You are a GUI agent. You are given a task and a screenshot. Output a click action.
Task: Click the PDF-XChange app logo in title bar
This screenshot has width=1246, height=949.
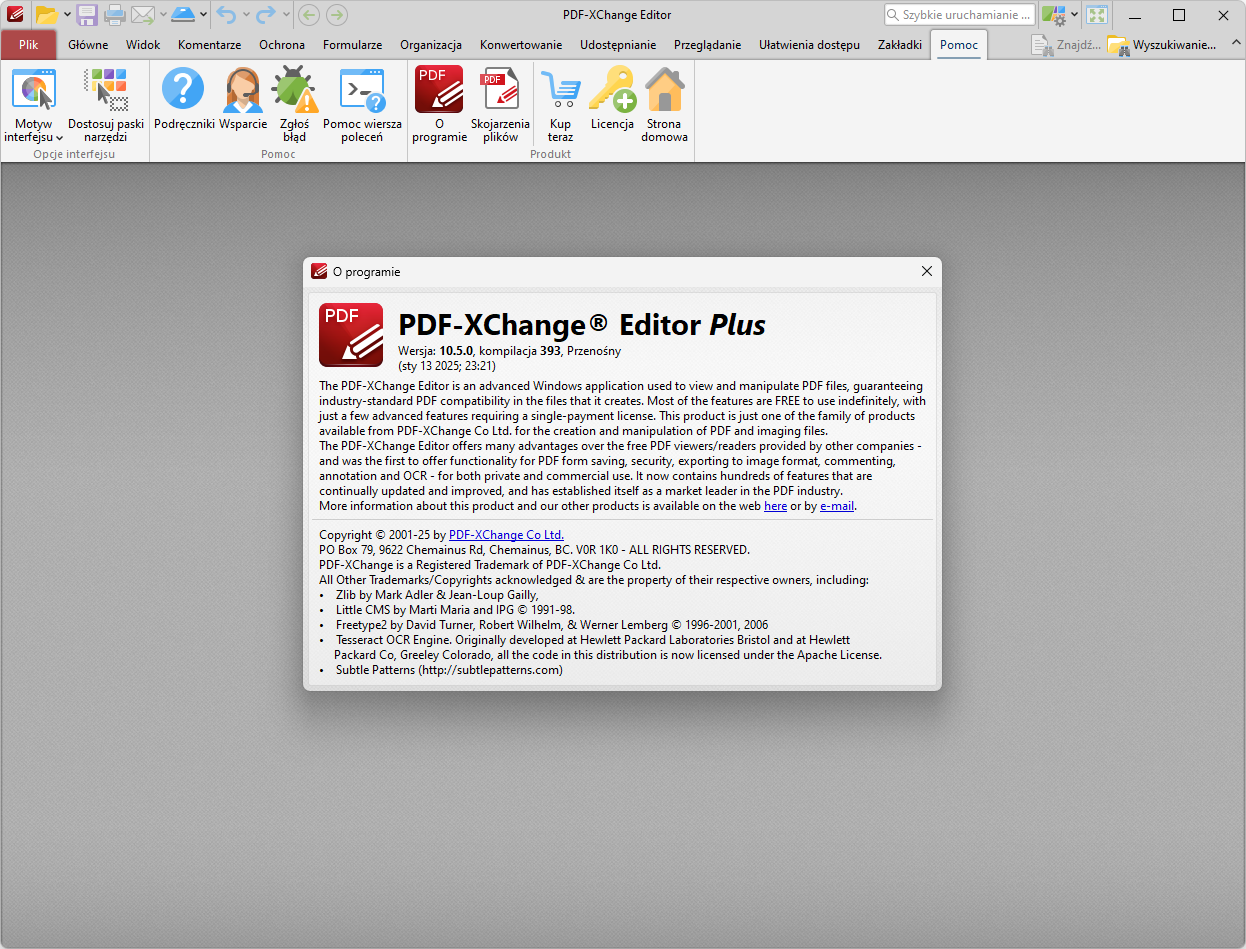point(15,15)
